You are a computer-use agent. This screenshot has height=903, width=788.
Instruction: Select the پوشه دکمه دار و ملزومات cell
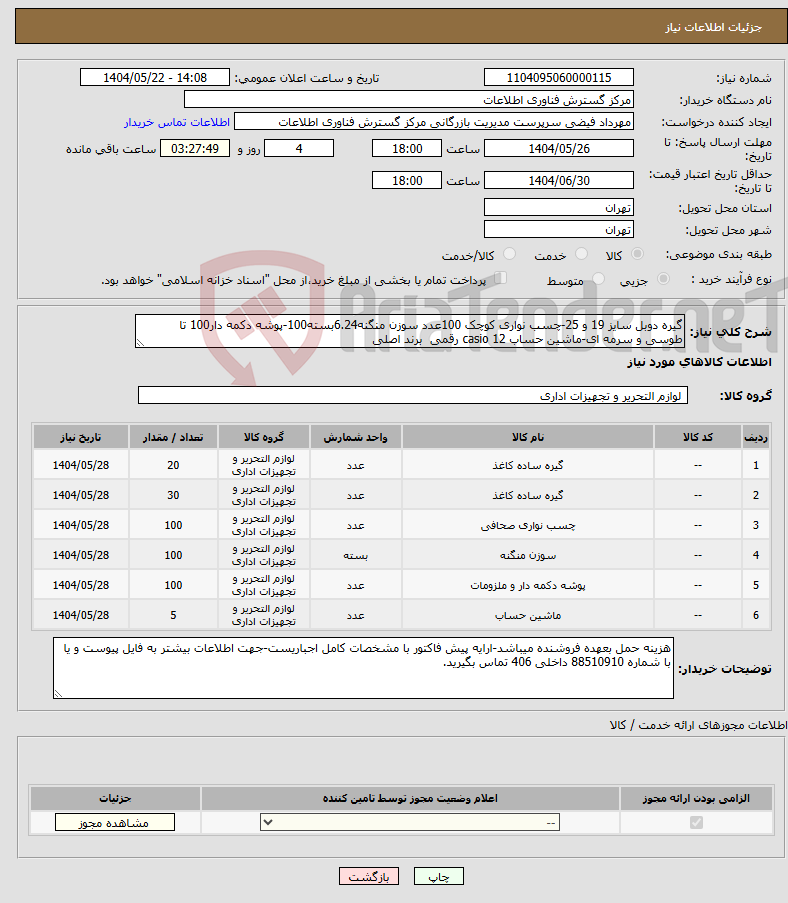pos(528,585)
